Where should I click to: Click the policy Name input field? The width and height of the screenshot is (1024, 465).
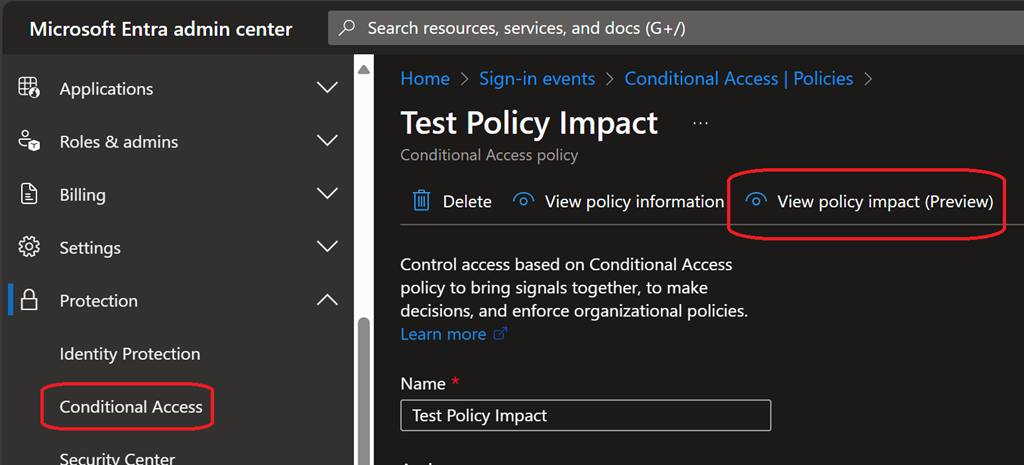[585, 415]
